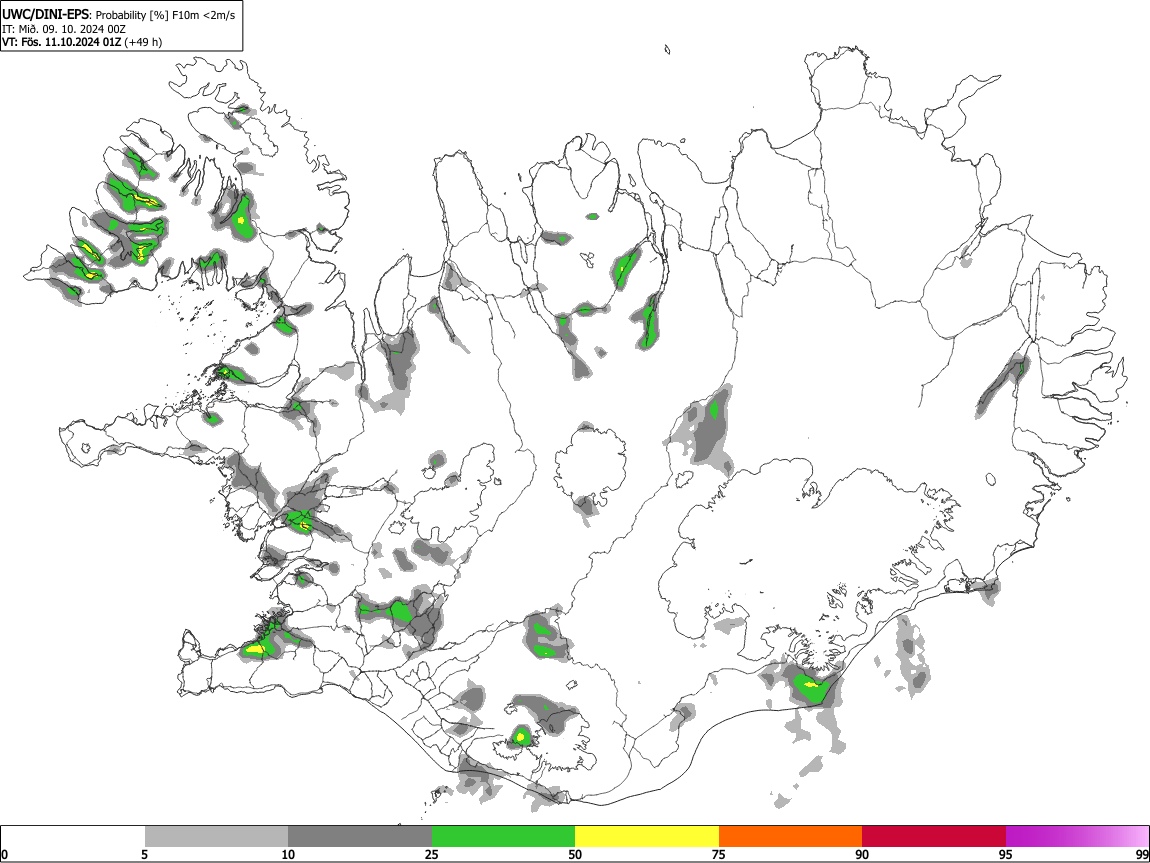This screenshot has width=1150, height=863.
Task: Click the legend value '75'
Action: pyautogui.click(x=719, y=854)
